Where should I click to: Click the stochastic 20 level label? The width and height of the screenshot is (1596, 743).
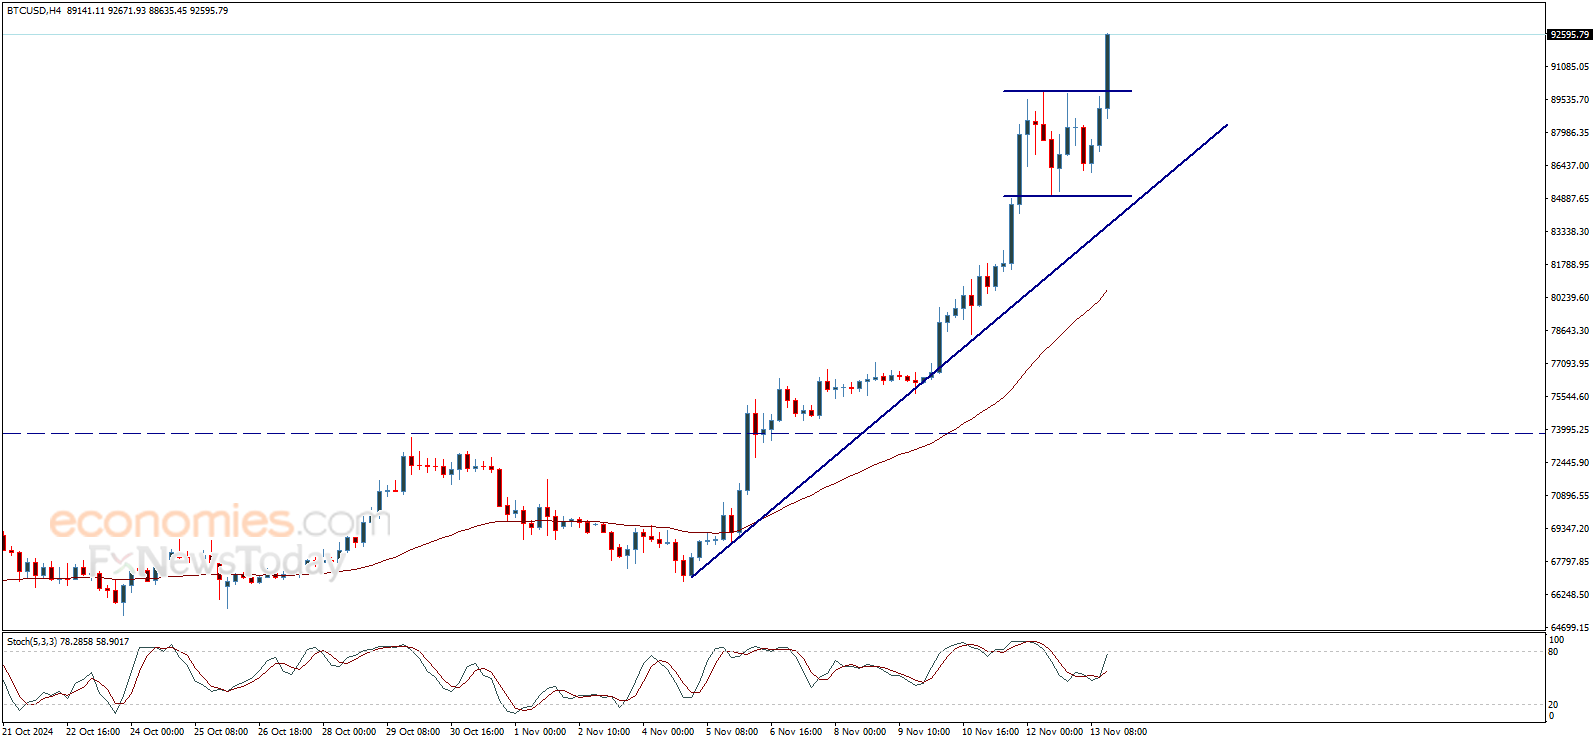1553,705
